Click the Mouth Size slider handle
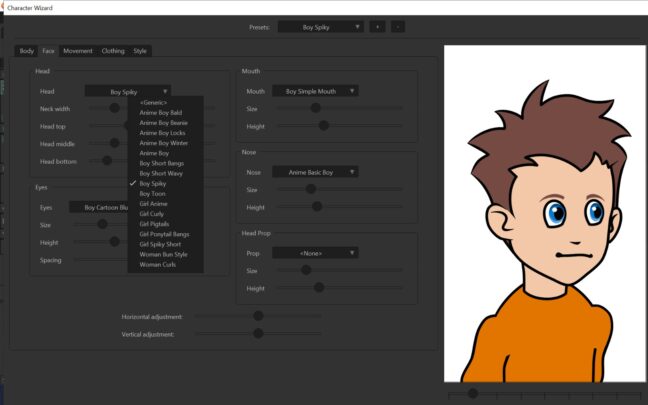Viewport: 648px width, 405px height. pos(315,108)
